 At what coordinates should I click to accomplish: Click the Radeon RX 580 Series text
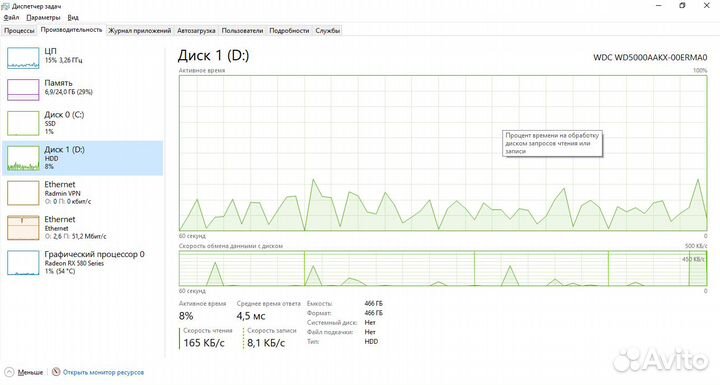74,263
